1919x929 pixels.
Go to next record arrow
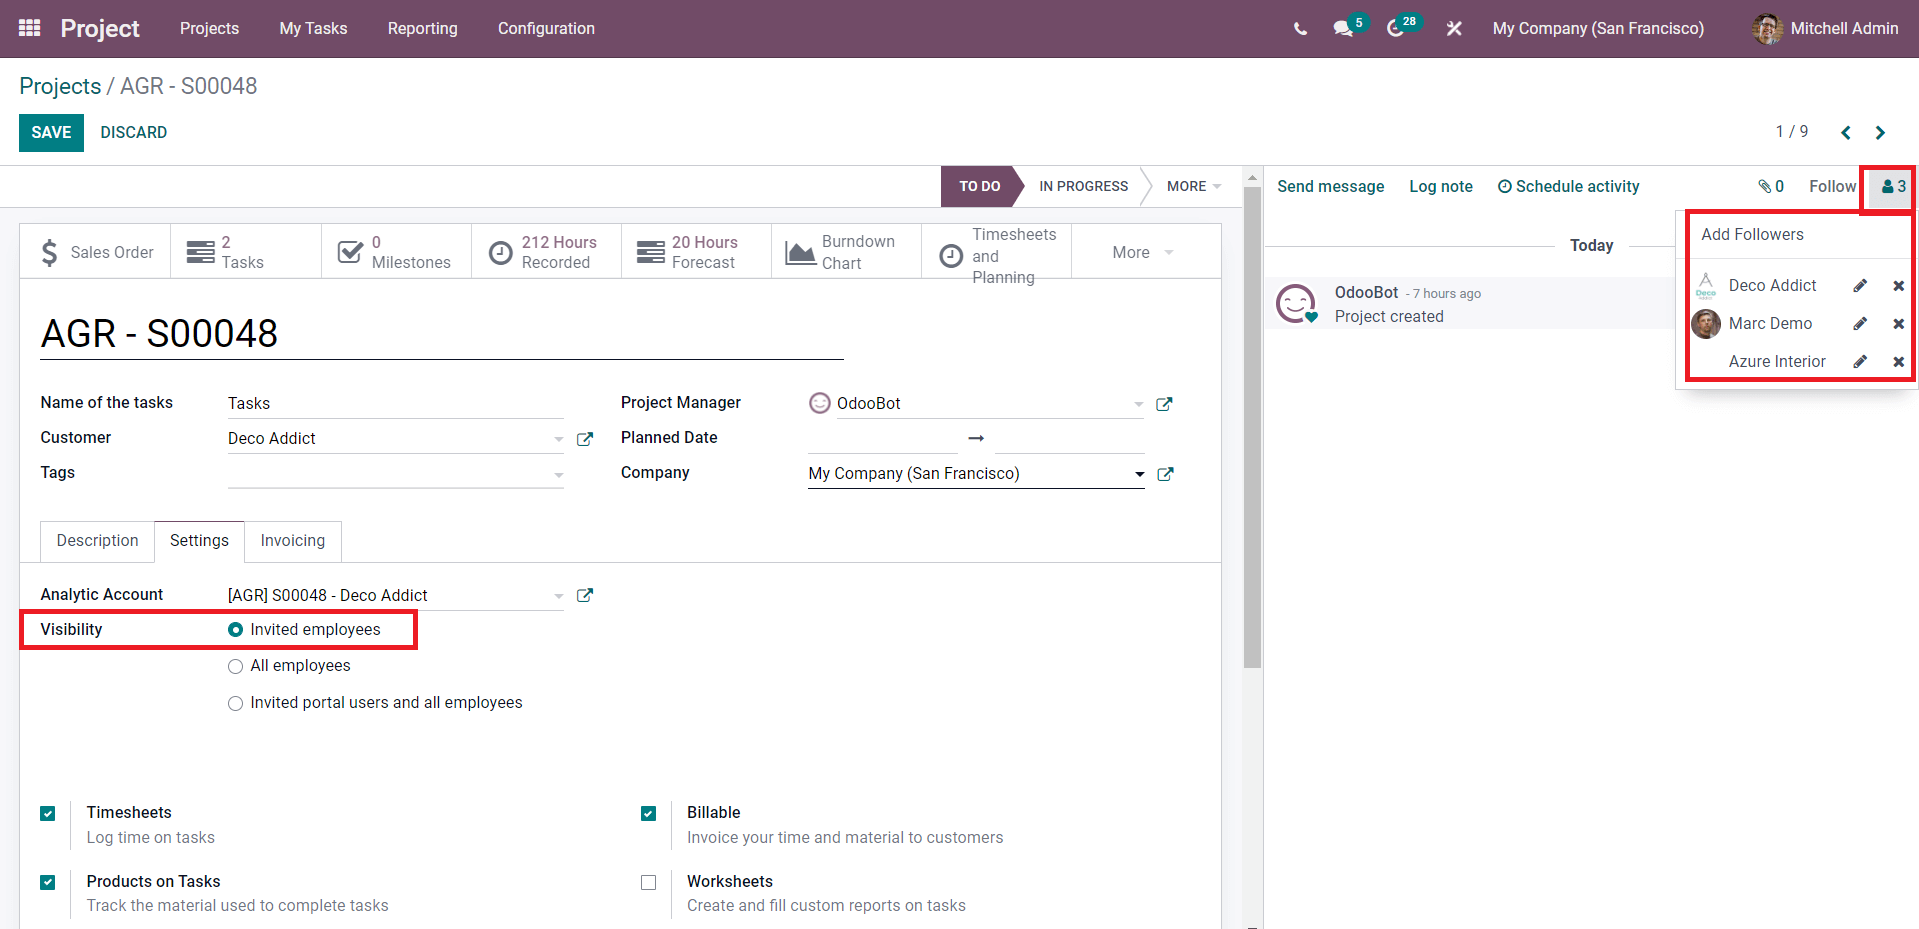(x=1880, y=132)
